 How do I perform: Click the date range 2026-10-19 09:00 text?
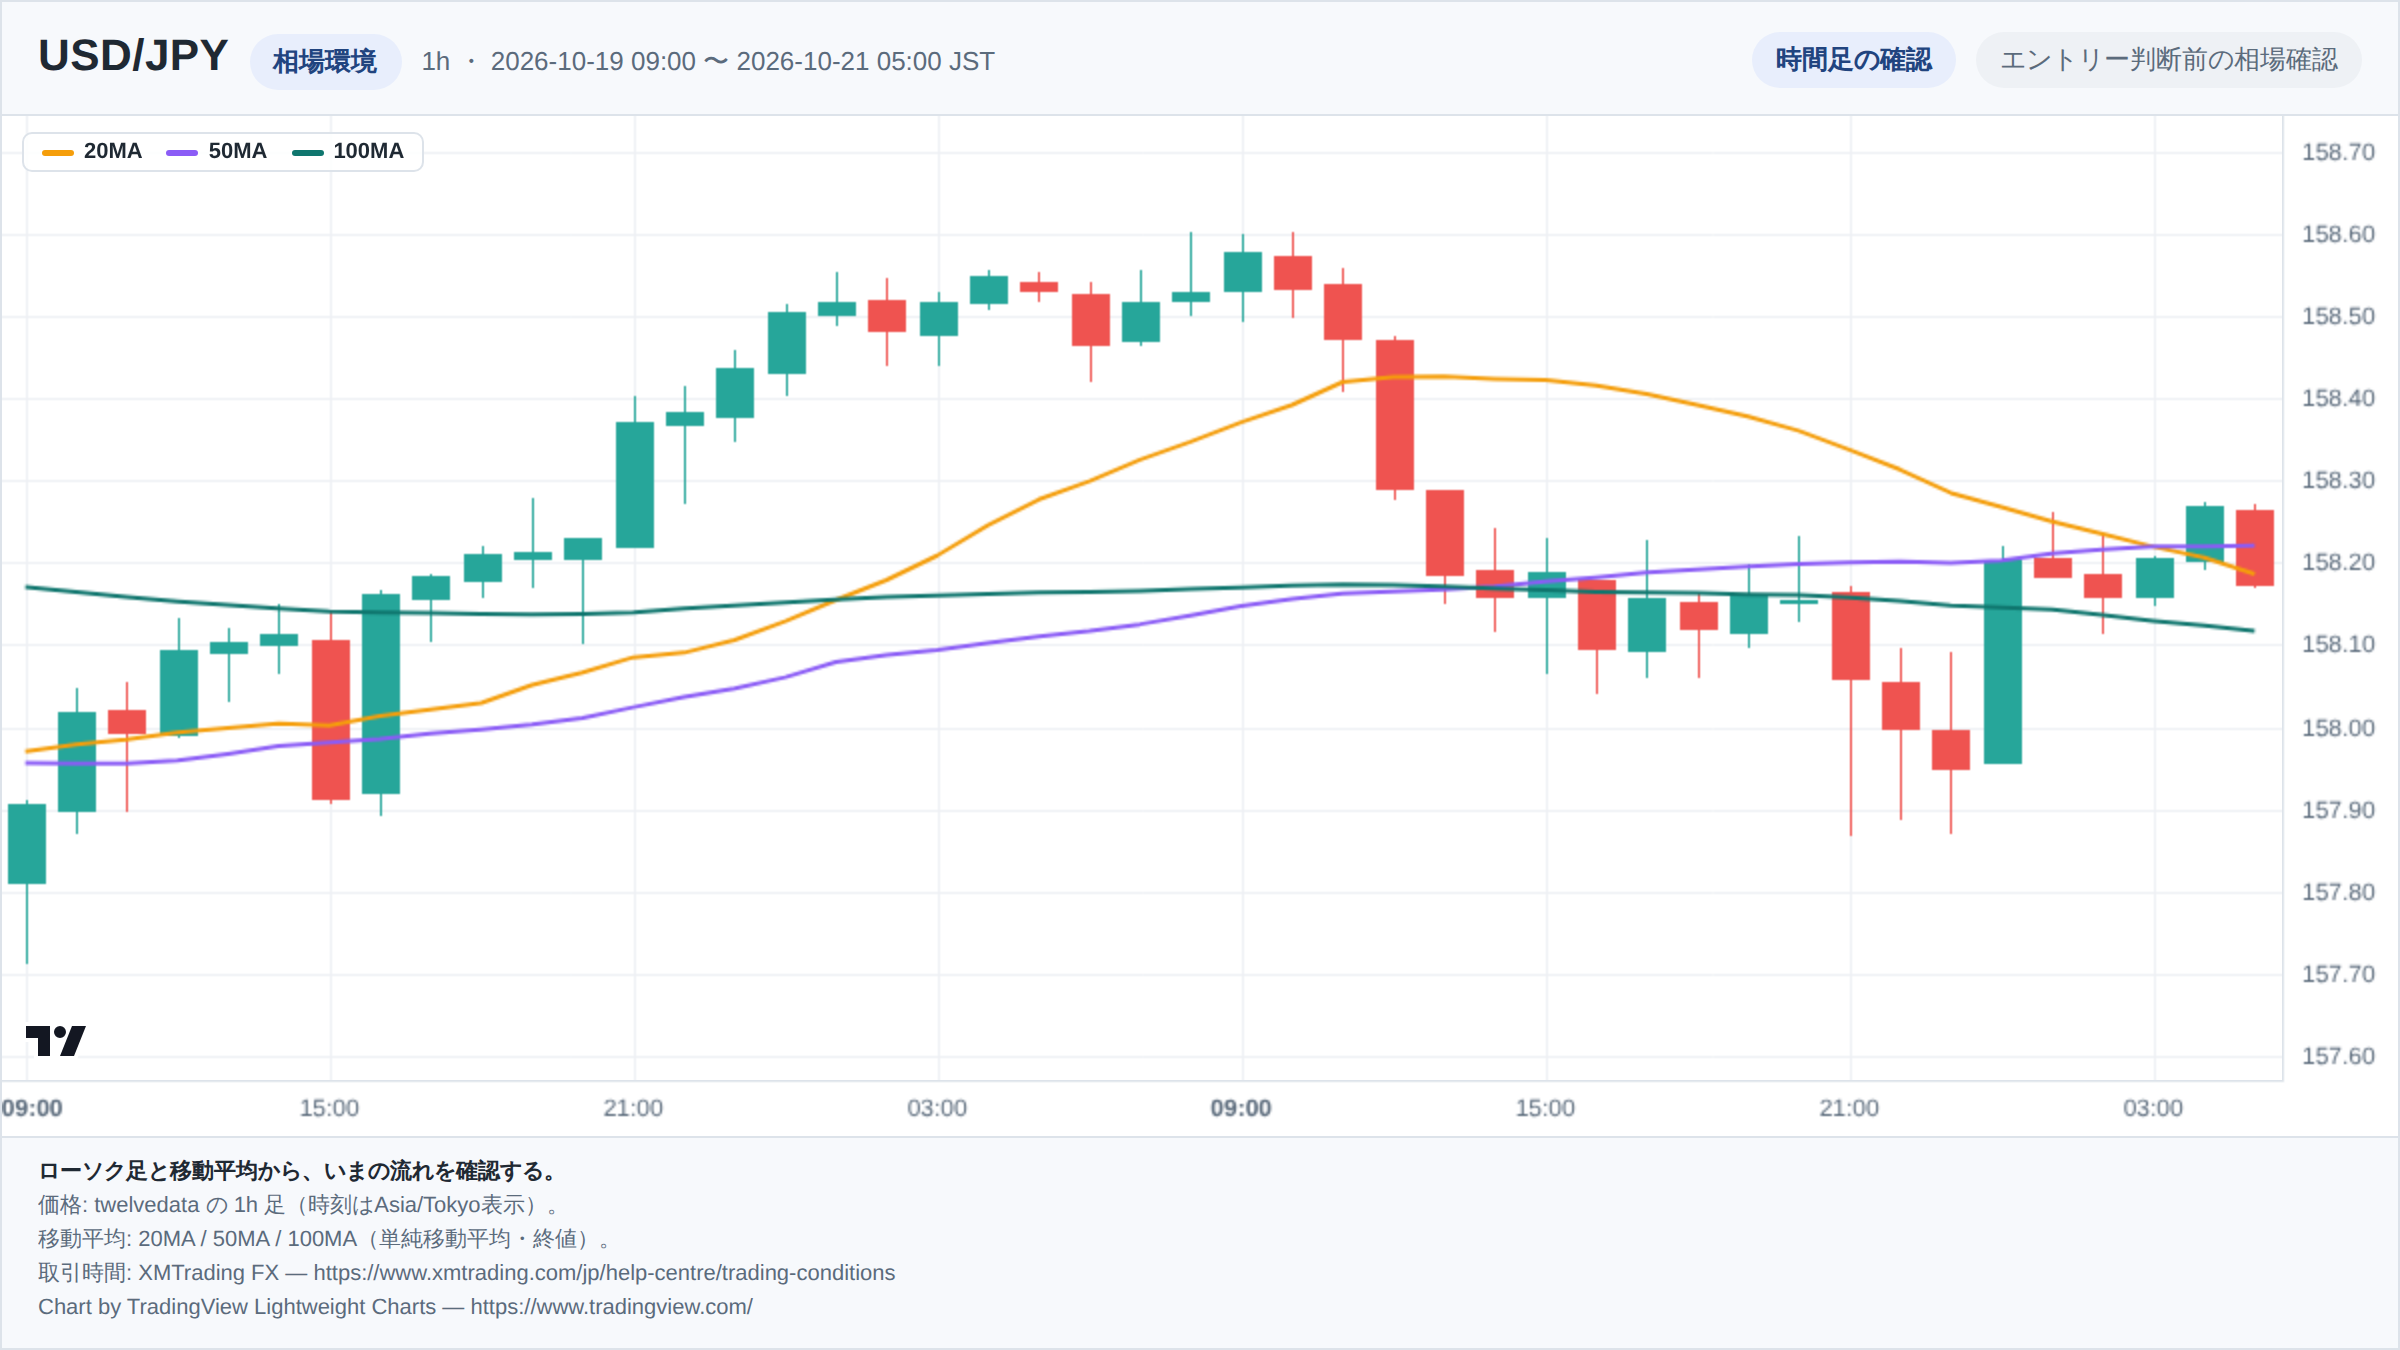(x=593, y=61)
